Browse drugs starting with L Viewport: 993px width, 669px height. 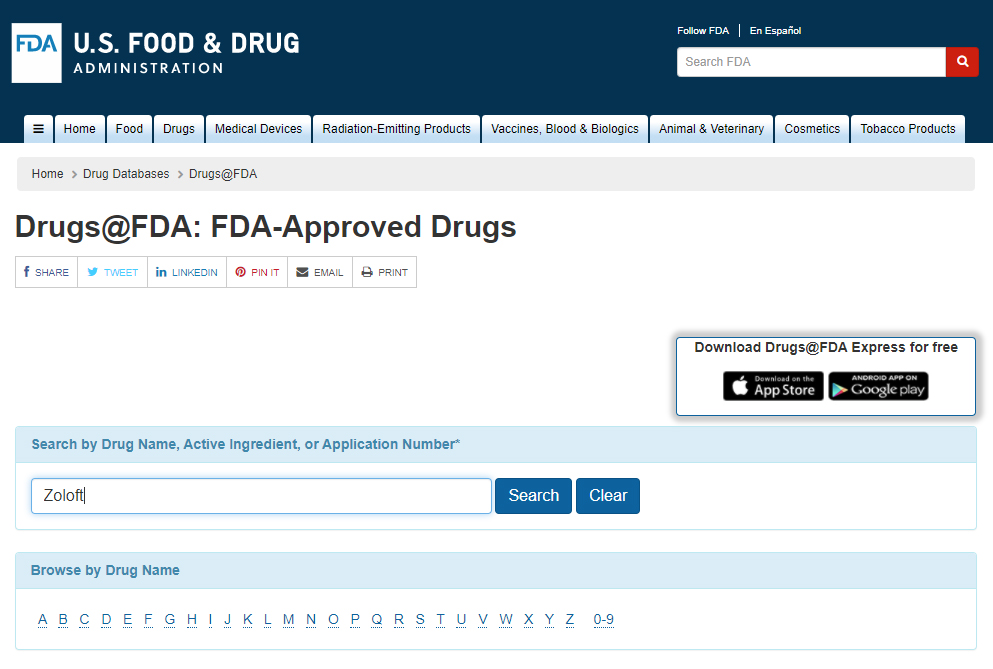coord(268,620)
